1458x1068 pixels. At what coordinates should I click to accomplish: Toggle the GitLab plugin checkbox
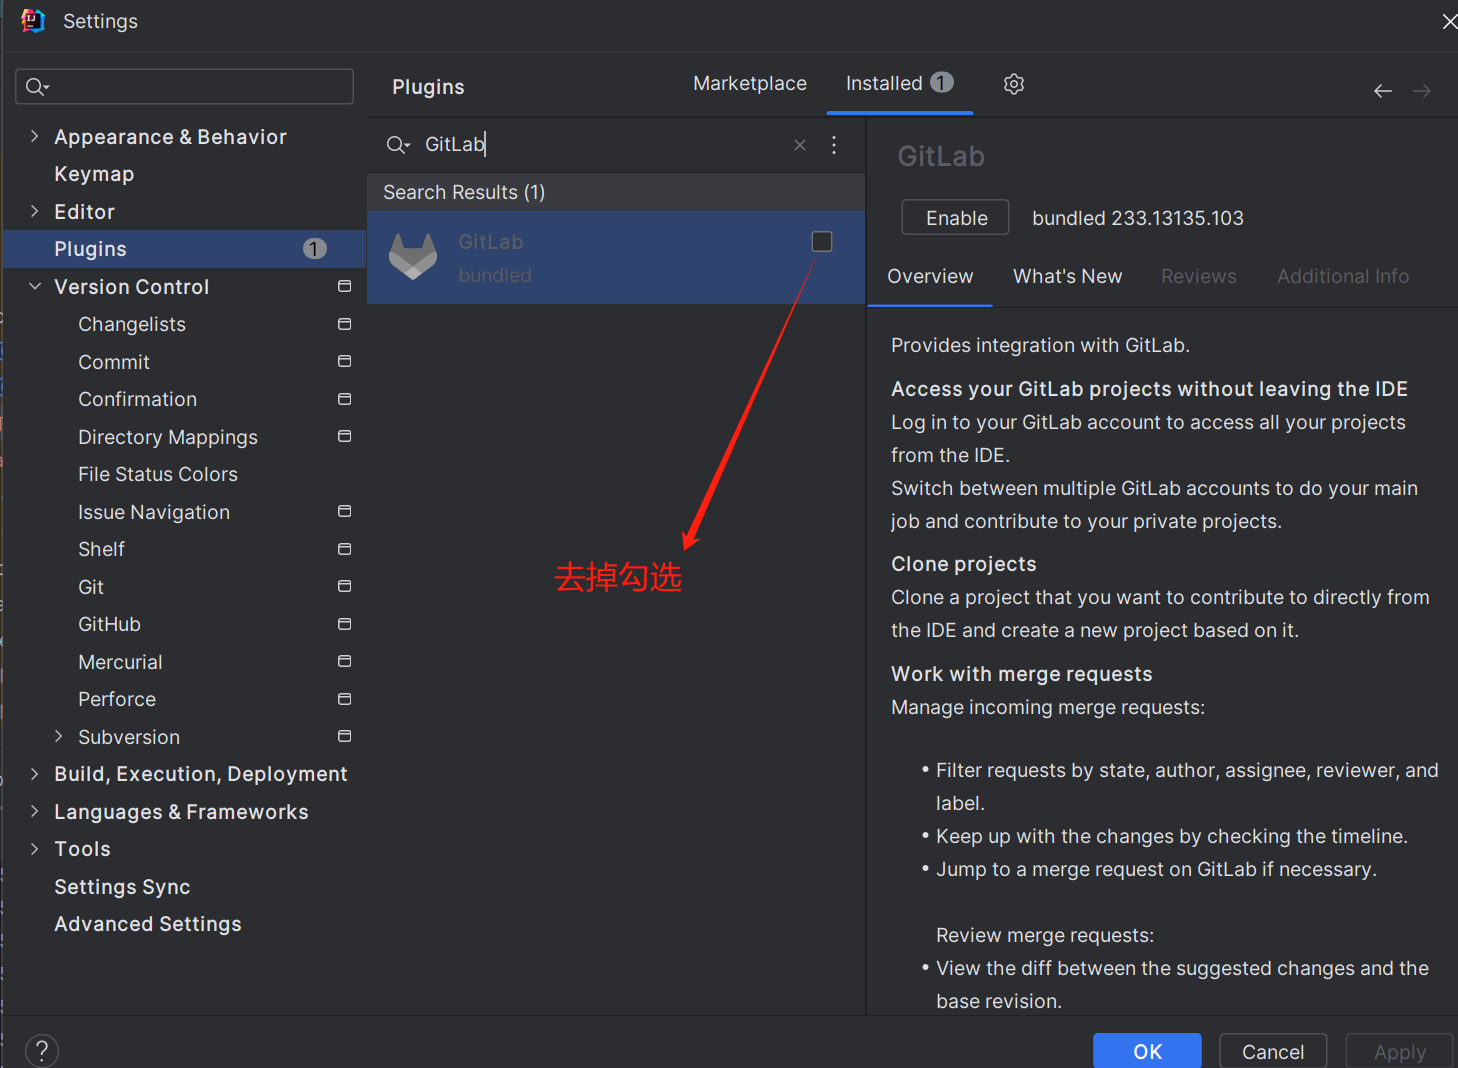point(822,241)
